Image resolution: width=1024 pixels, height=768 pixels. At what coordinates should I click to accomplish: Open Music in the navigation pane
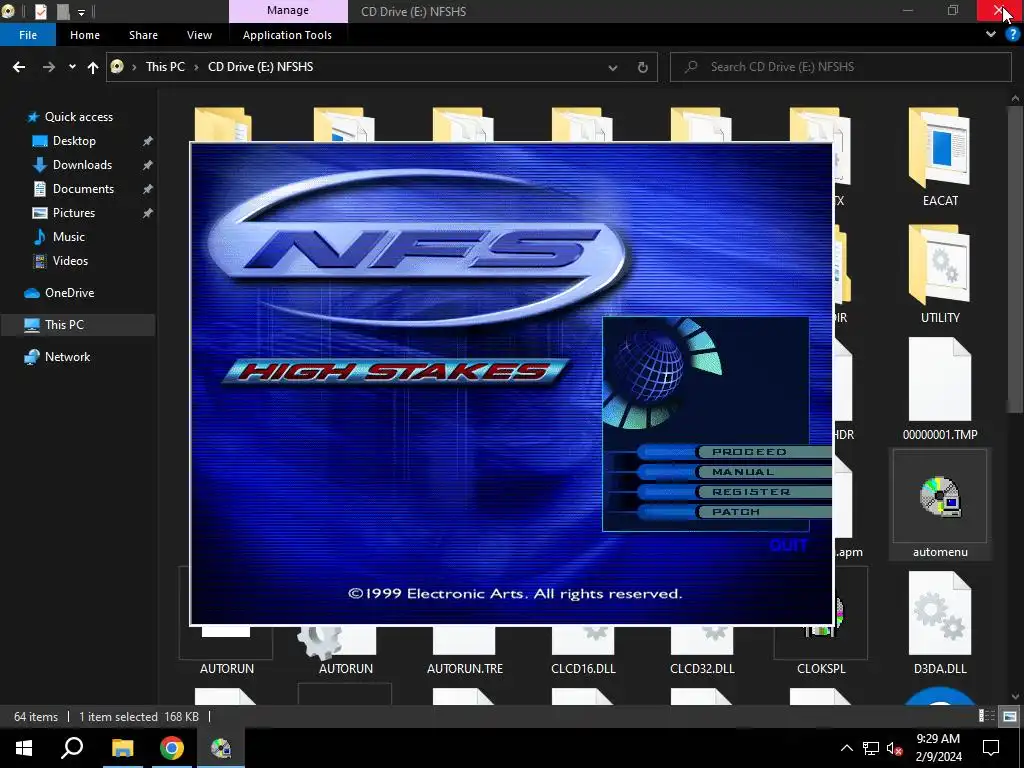click(69, 237)
